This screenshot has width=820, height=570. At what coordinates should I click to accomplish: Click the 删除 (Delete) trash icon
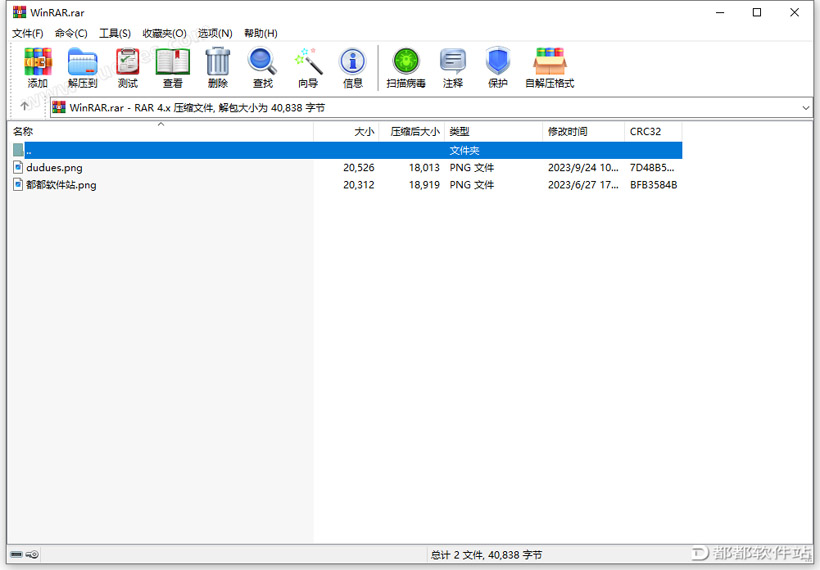pyautogui.click(x=218, y=68)
